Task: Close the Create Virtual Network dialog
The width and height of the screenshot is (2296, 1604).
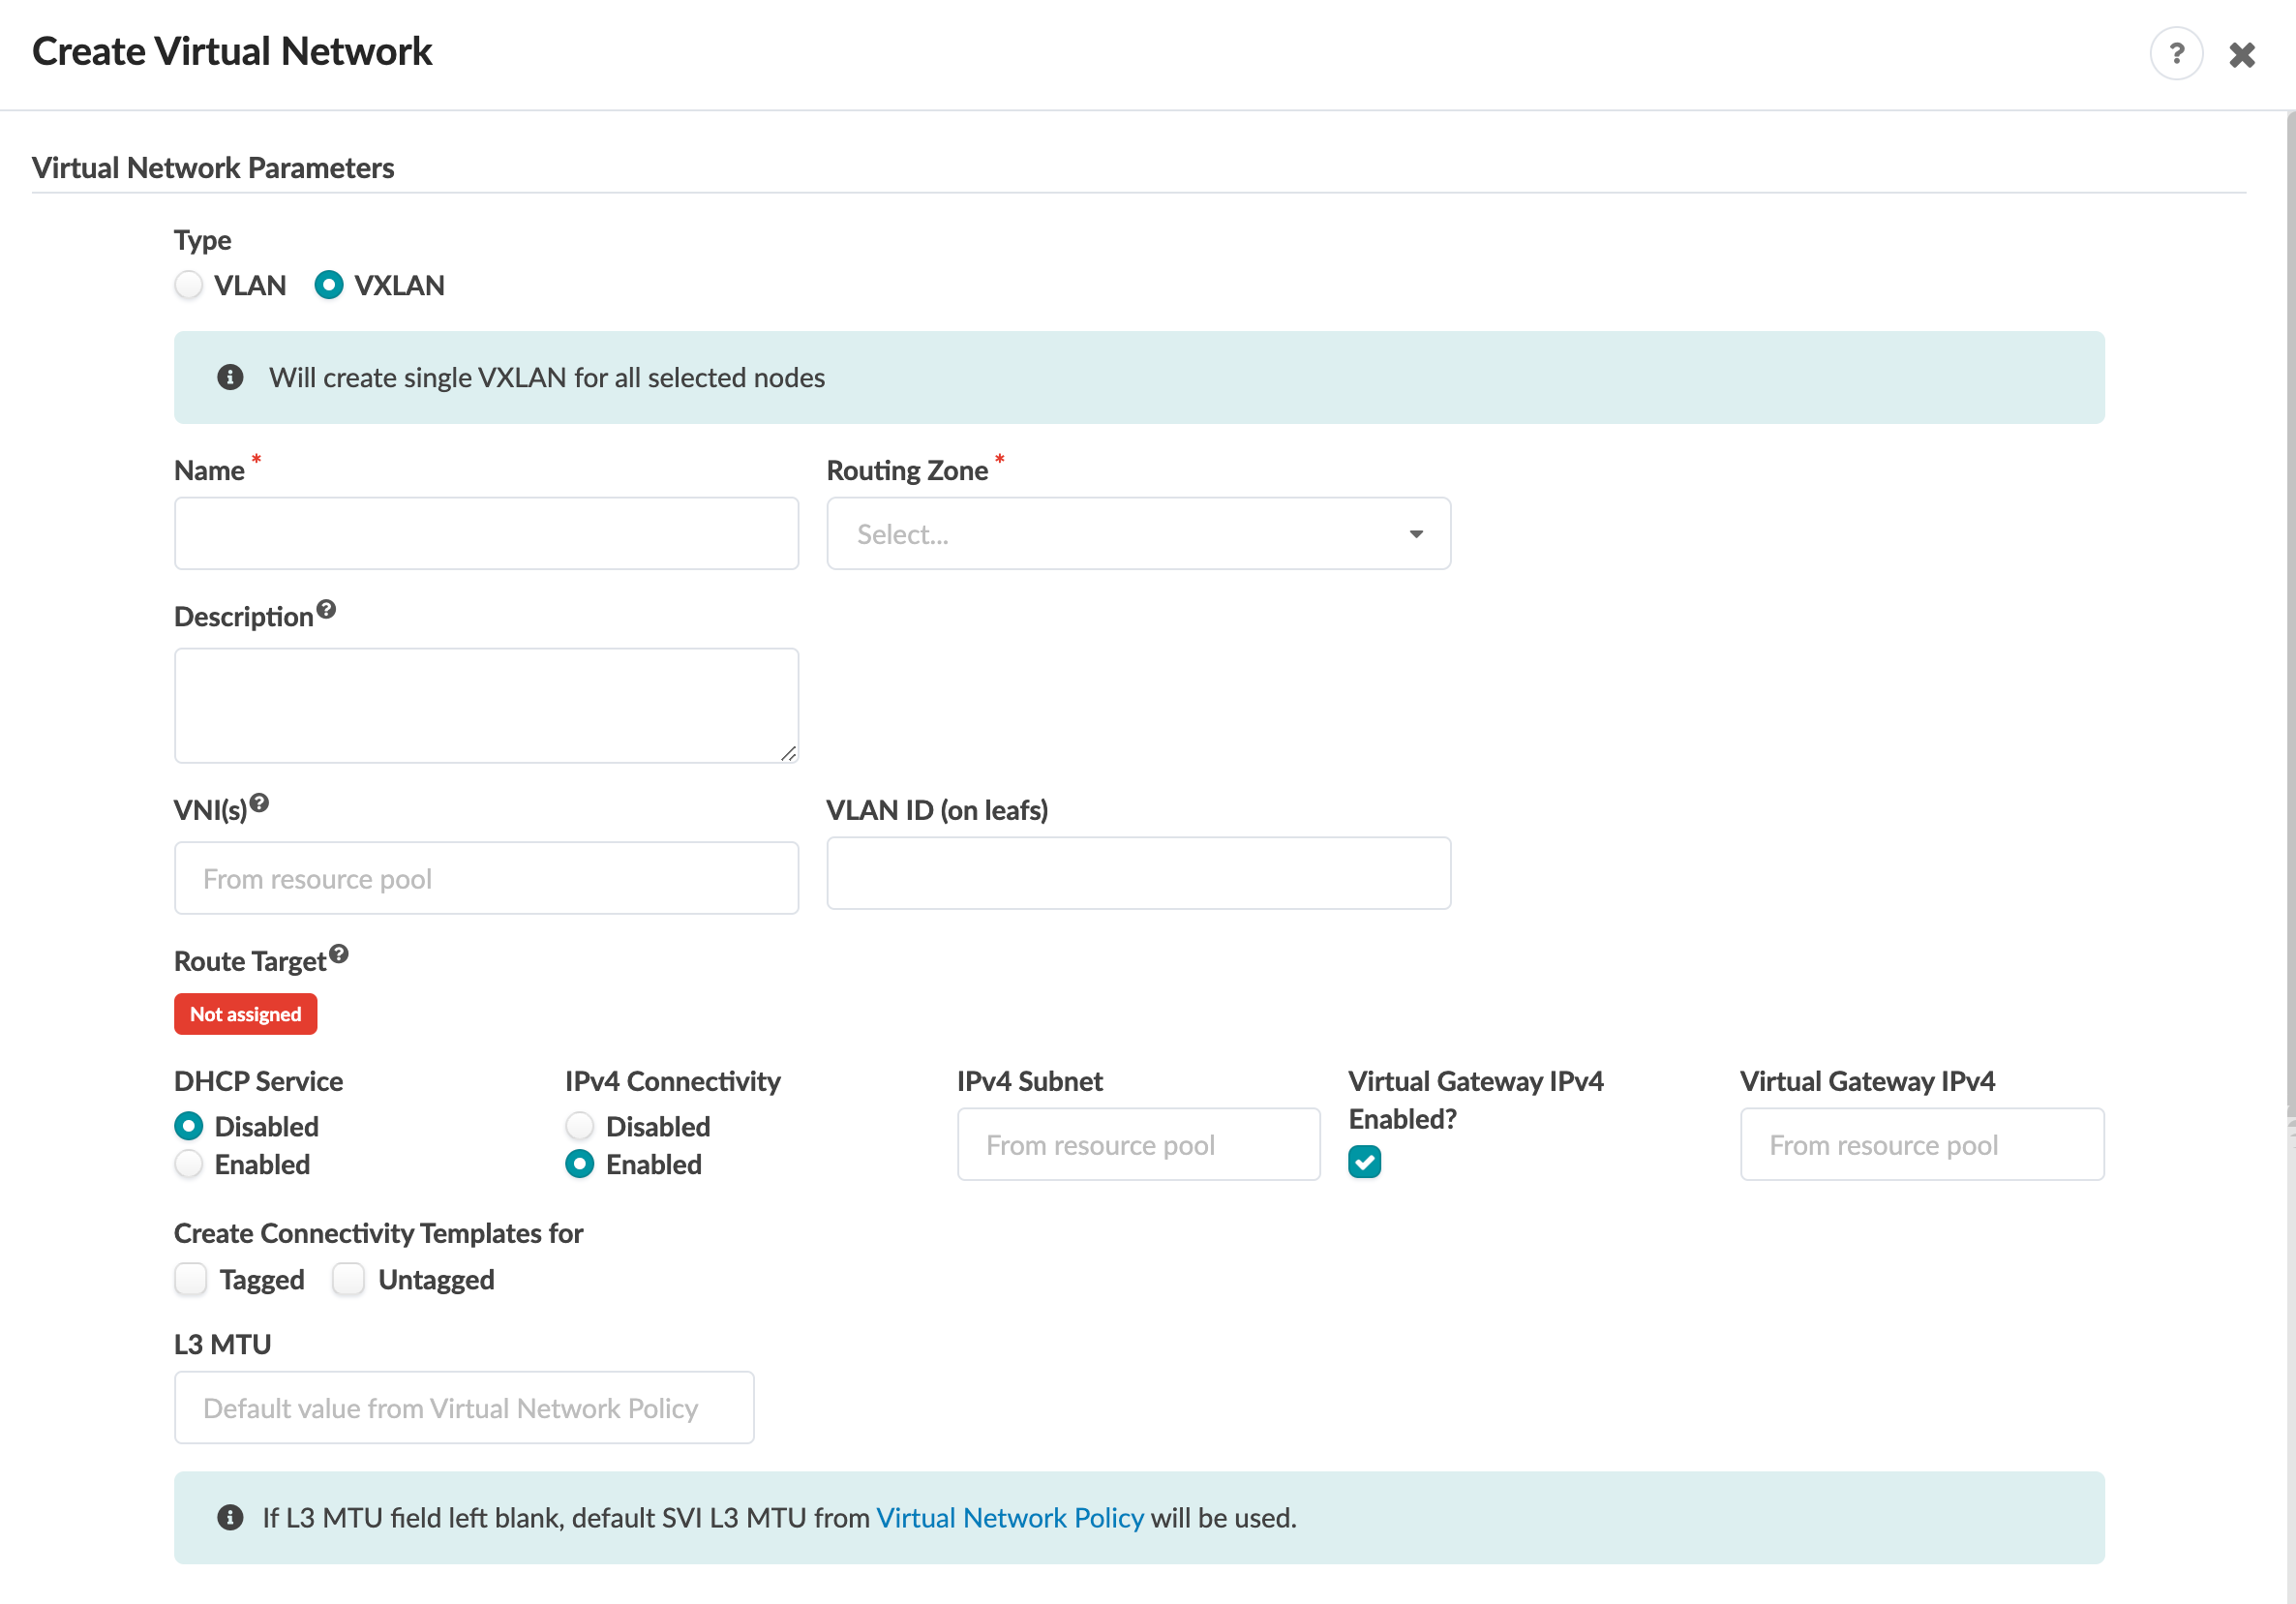Action: point(2241,54)
